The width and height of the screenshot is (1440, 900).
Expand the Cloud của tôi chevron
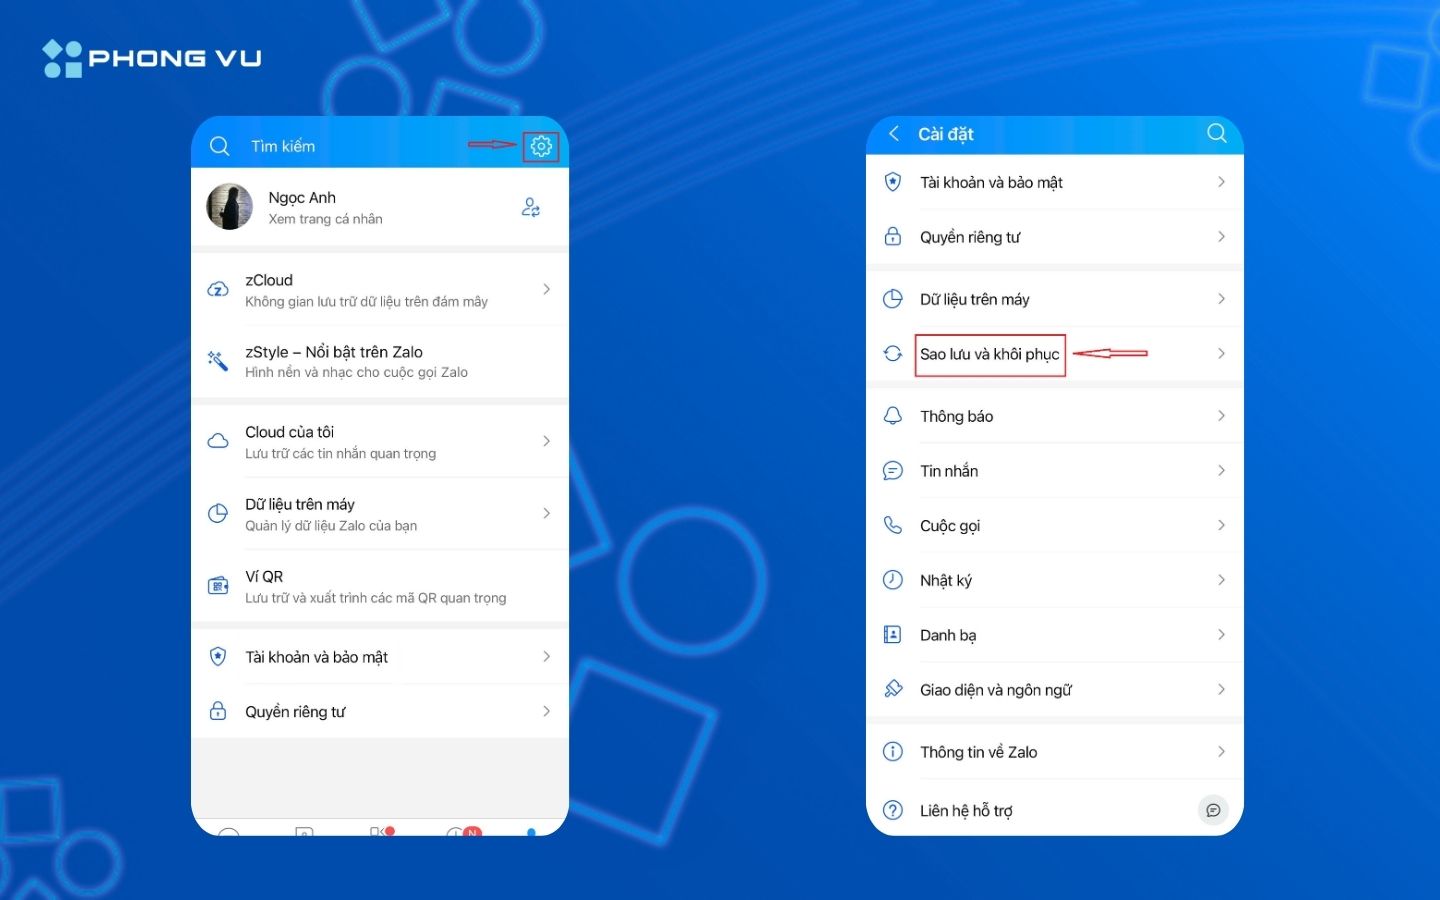point(546,441)
